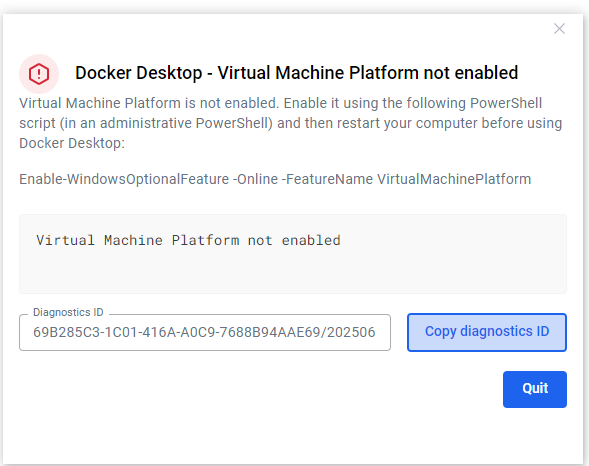
Task: Copy the diagnostics ID
Action: (487, 332)
